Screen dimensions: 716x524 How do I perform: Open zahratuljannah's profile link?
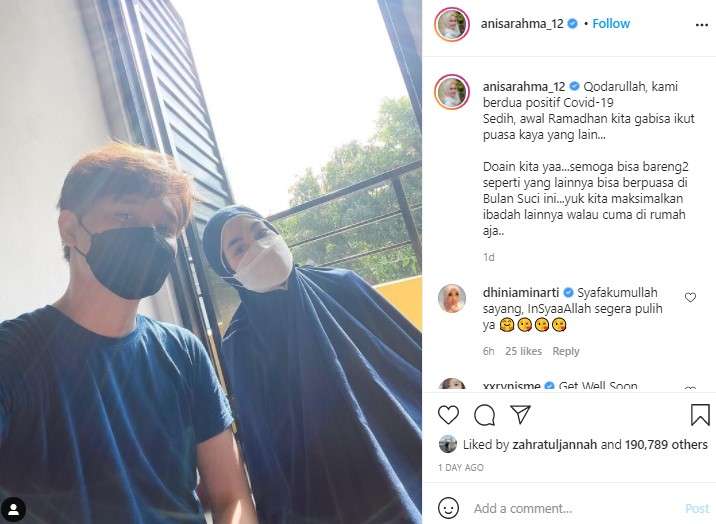pyautogui.click(x=554, y=444)
